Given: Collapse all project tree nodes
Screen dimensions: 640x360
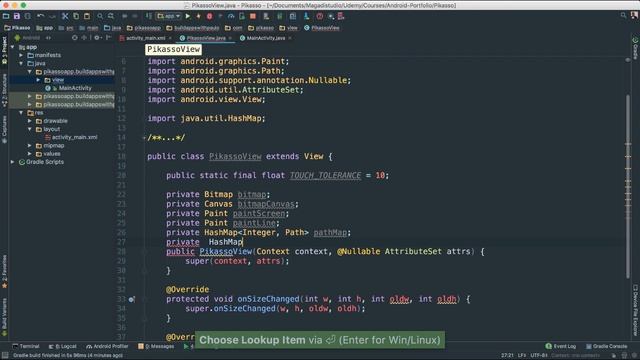Looking at the screenshot, I should pyautogui.click(x=84, y=38).
